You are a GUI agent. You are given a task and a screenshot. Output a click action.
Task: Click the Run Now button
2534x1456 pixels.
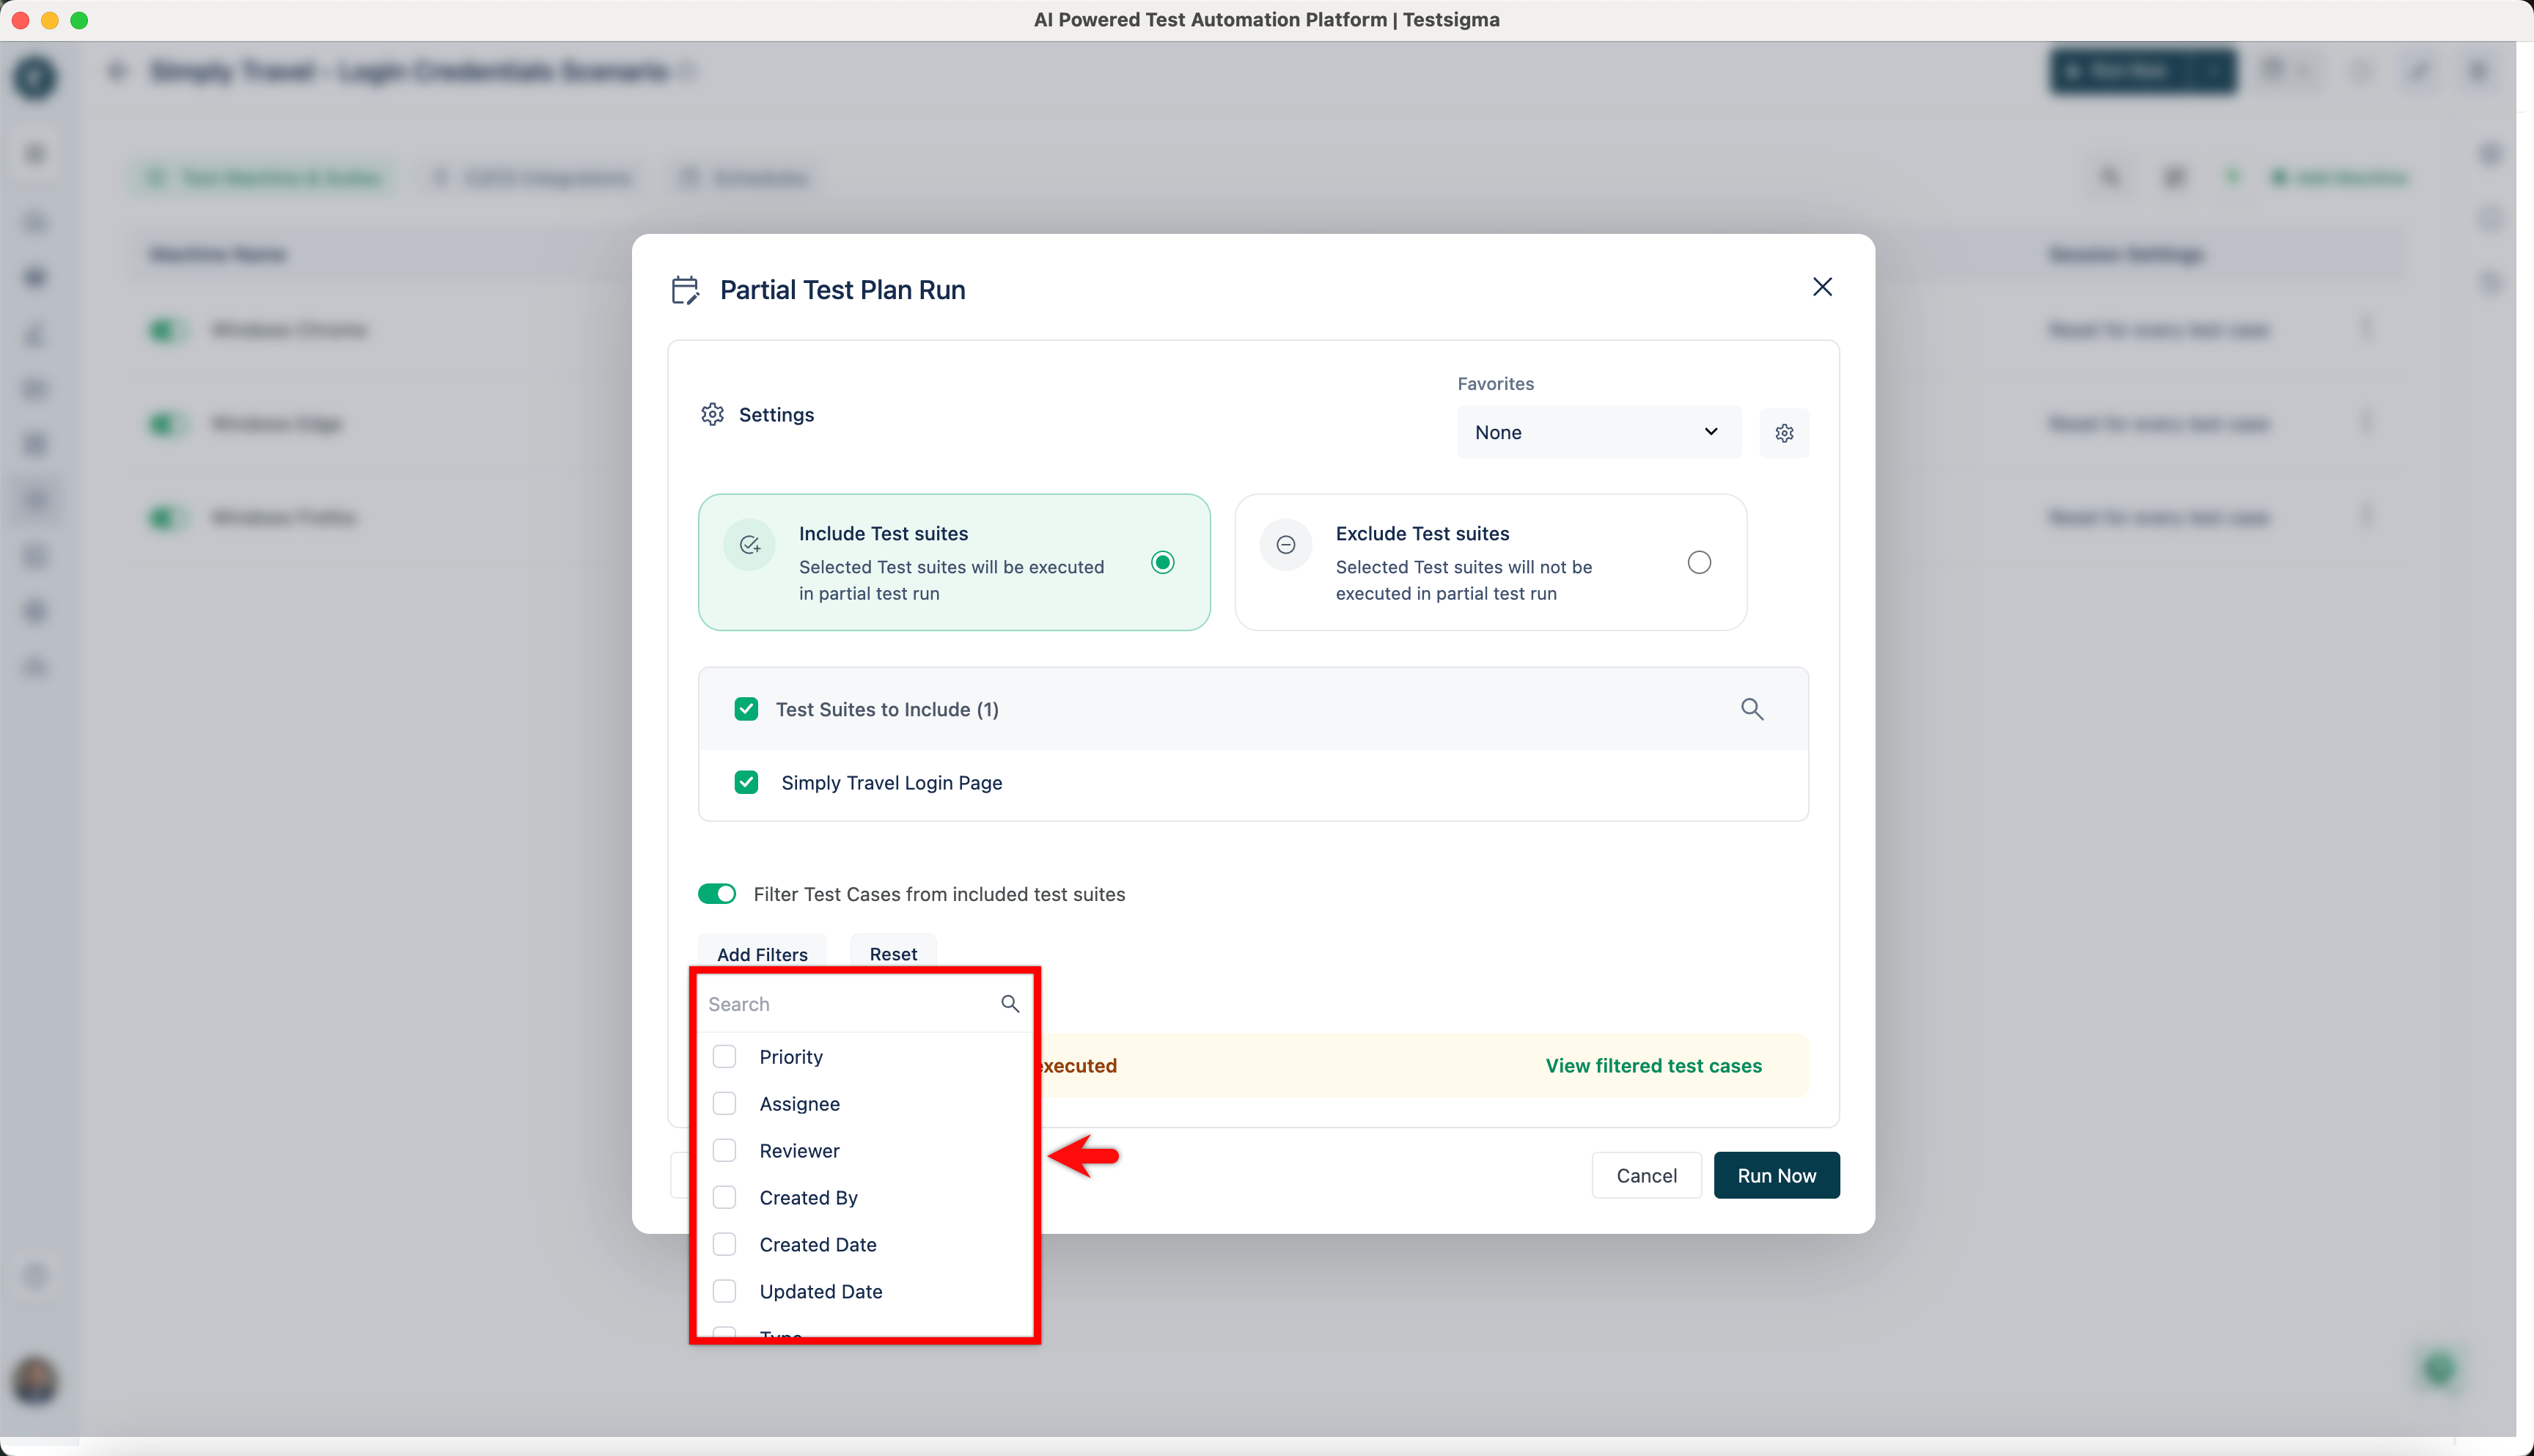[1776, 1176]
